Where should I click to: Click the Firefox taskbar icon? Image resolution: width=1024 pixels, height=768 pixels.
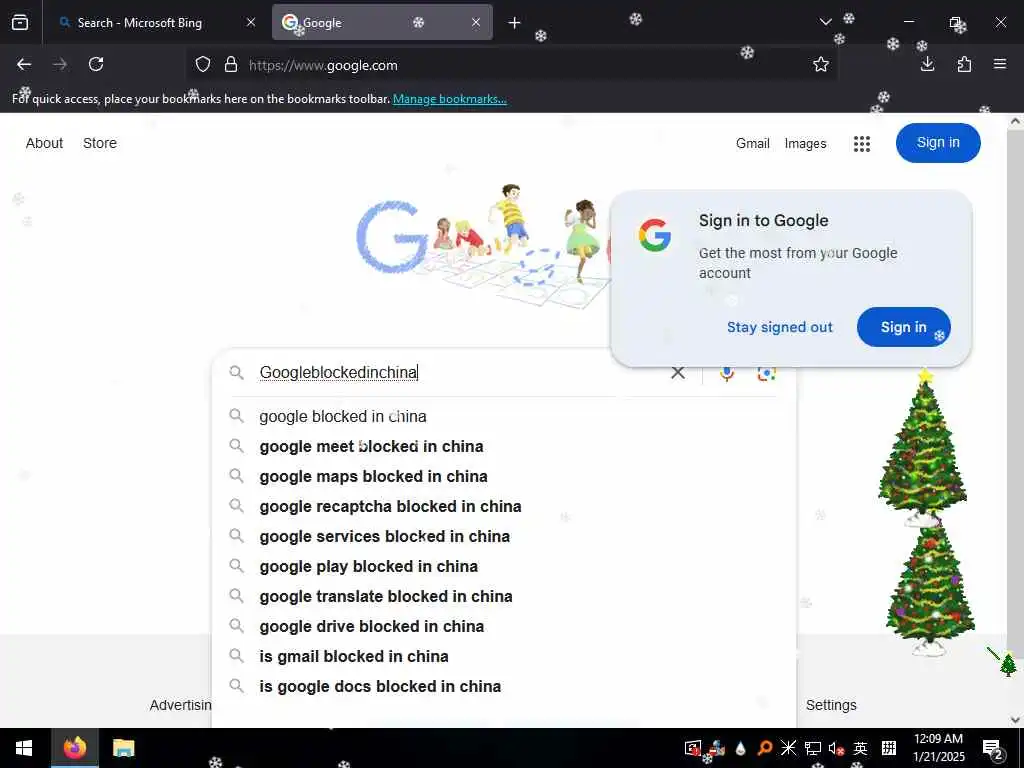(74, 748)
